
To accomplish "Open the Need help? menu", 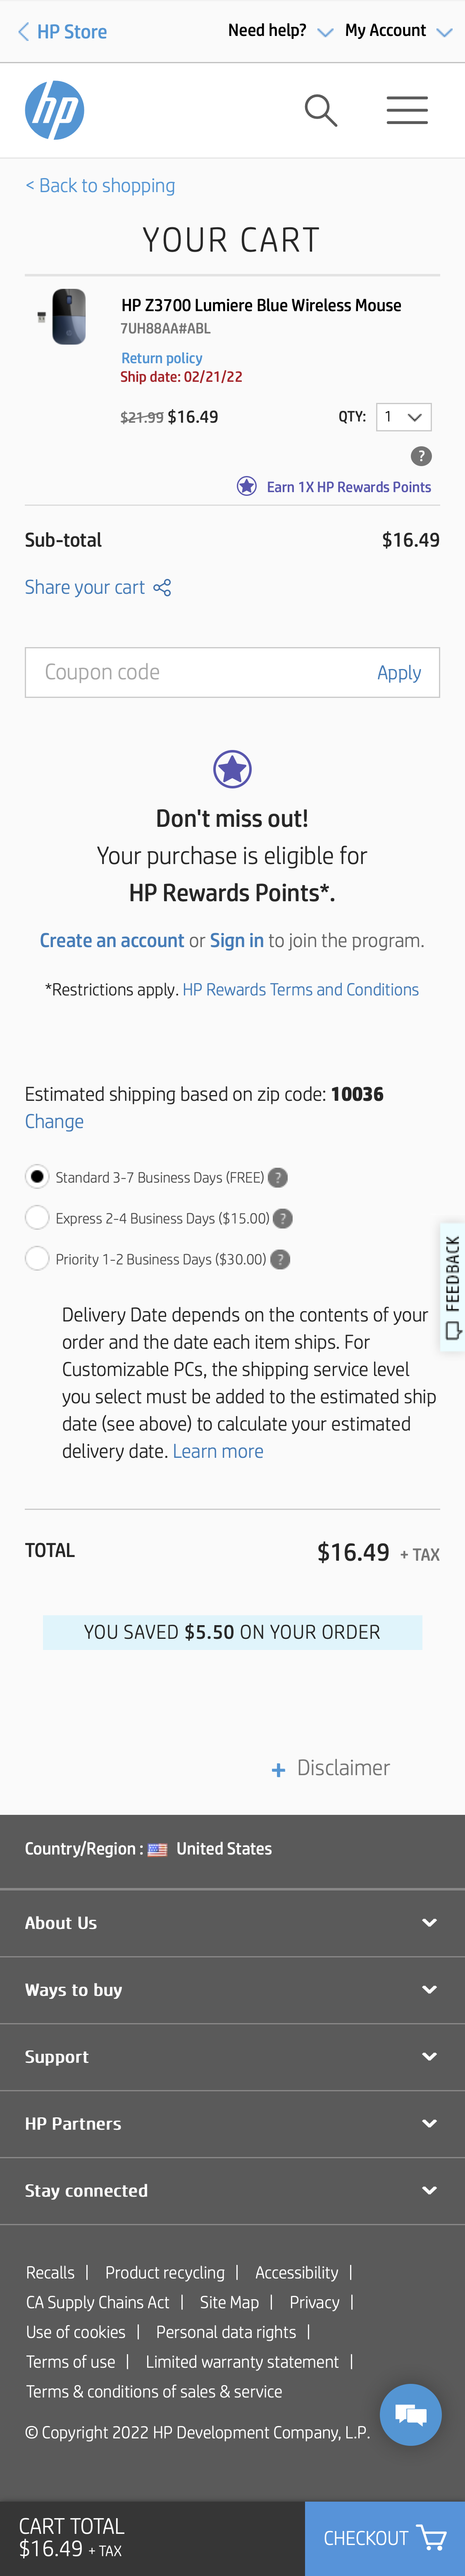I will click(x=280, y=31).
